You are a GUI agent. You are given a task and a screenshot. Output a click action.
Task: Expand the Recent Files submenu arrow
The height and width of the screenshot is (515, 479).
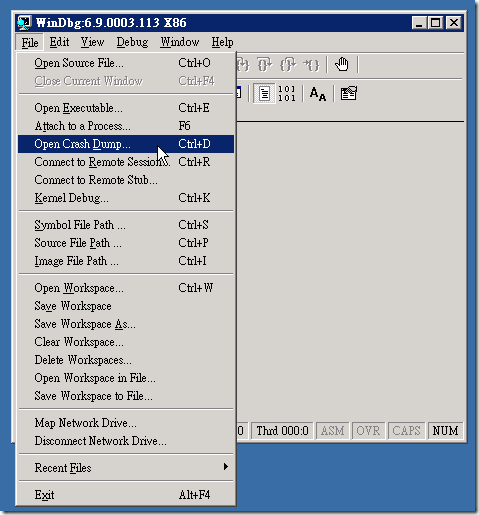[x=226, y=467]
